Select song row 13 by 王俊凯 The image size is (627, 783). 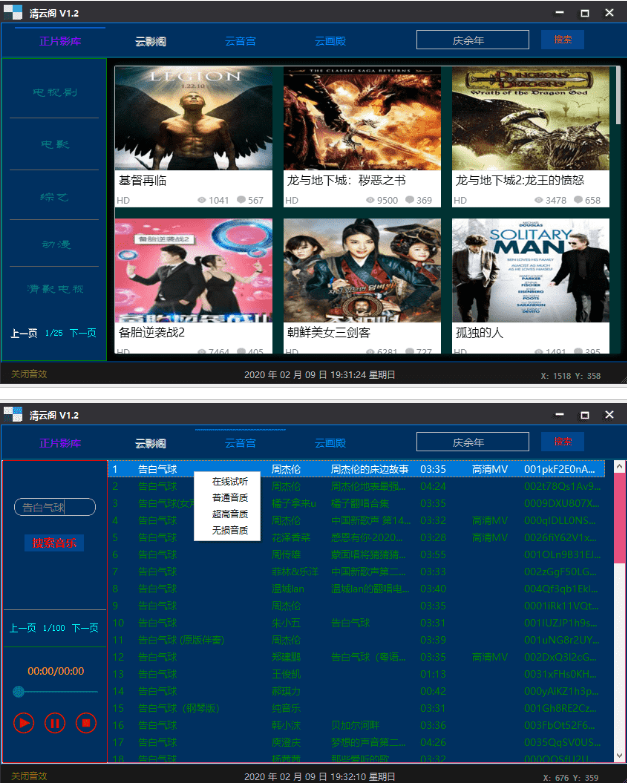point(356,674)
